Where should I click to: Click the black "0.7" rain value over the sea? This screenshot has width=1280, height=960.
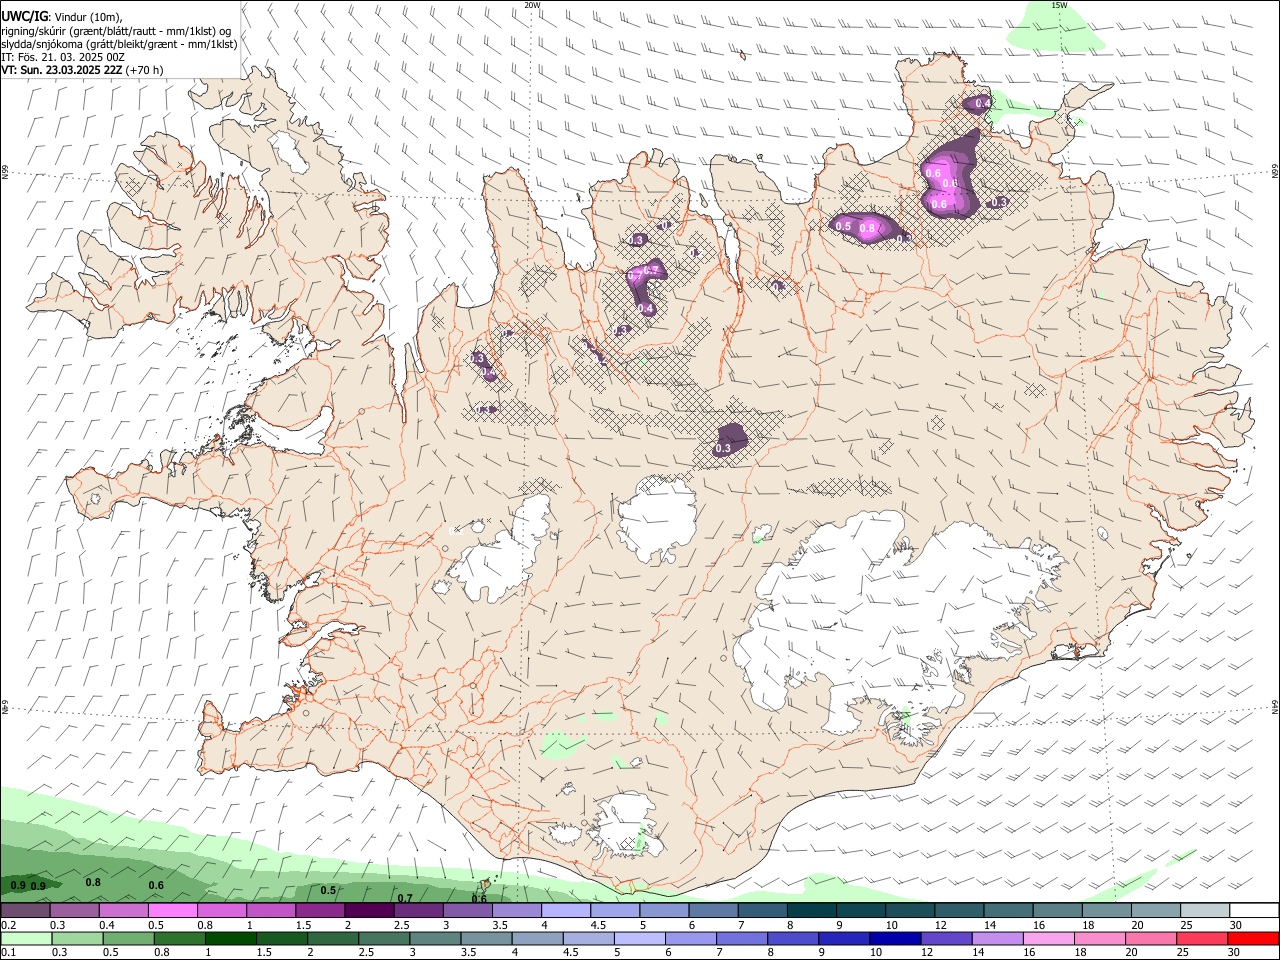coord(405,898)
